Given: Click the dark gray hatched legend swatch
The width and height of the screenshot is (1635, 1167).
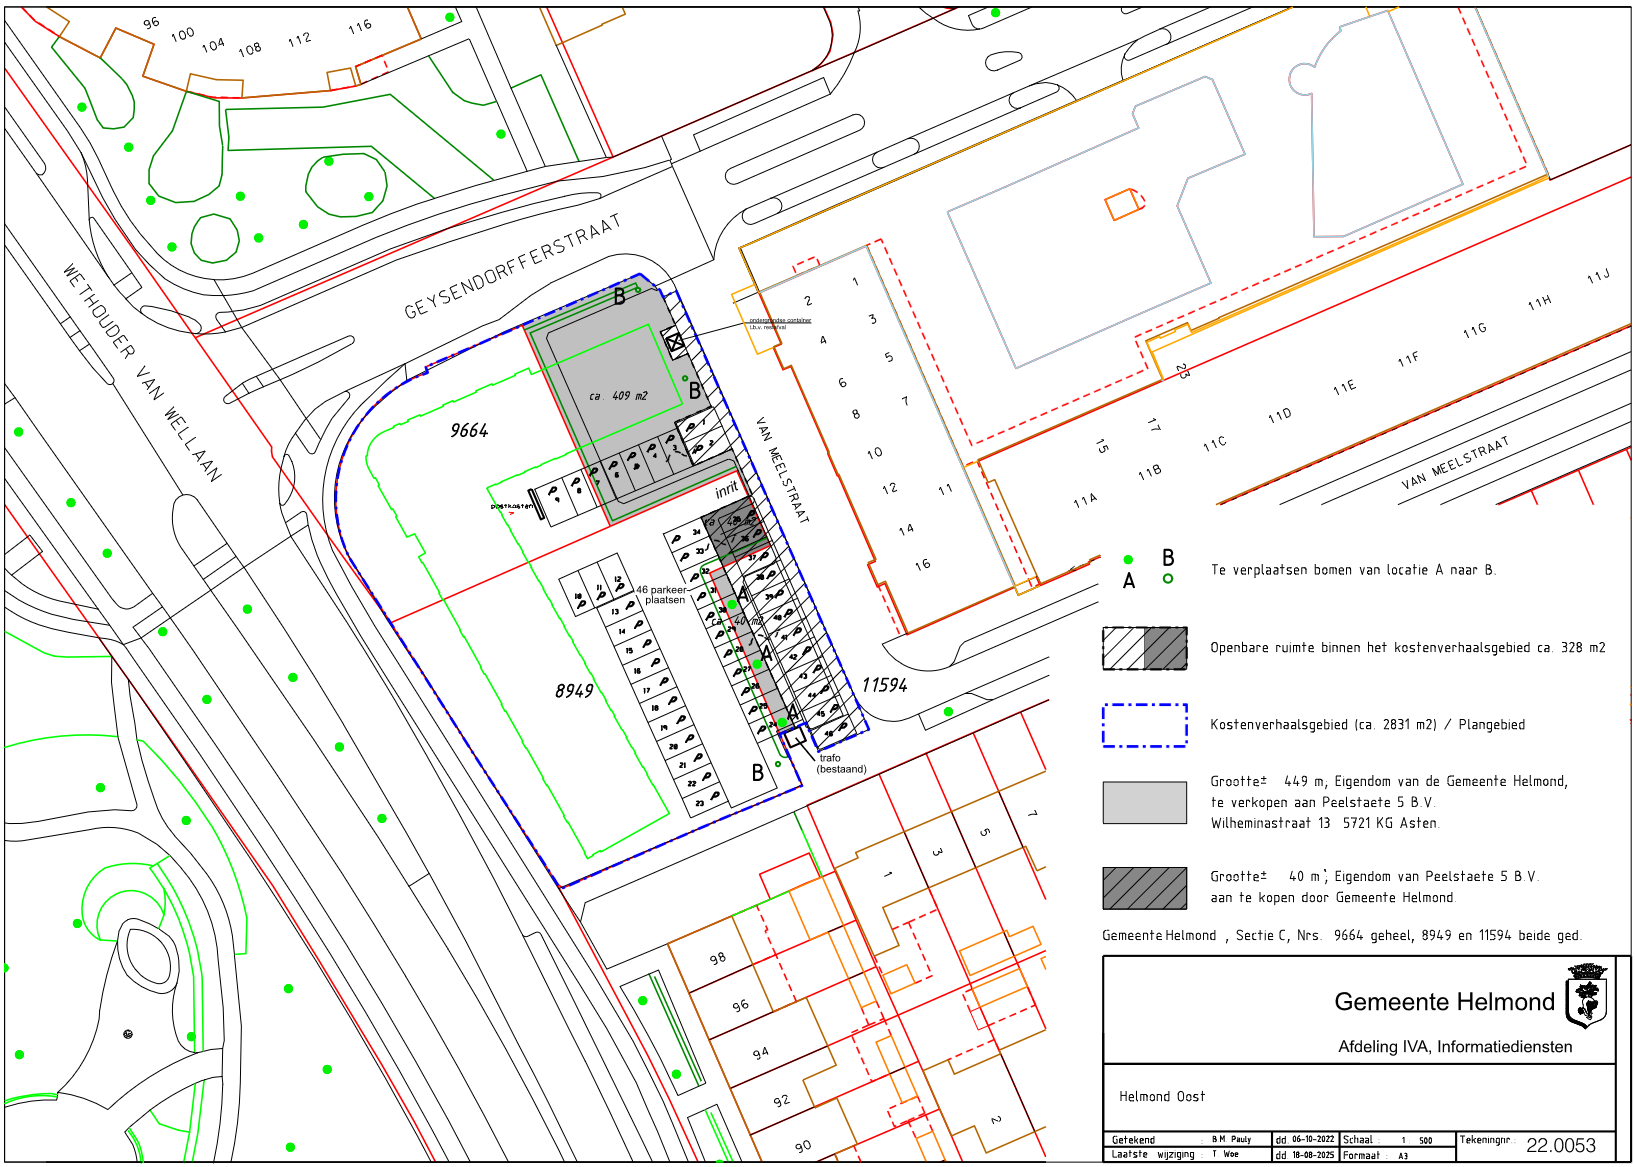Looking at the screenshot, I should pos(1144,888).
